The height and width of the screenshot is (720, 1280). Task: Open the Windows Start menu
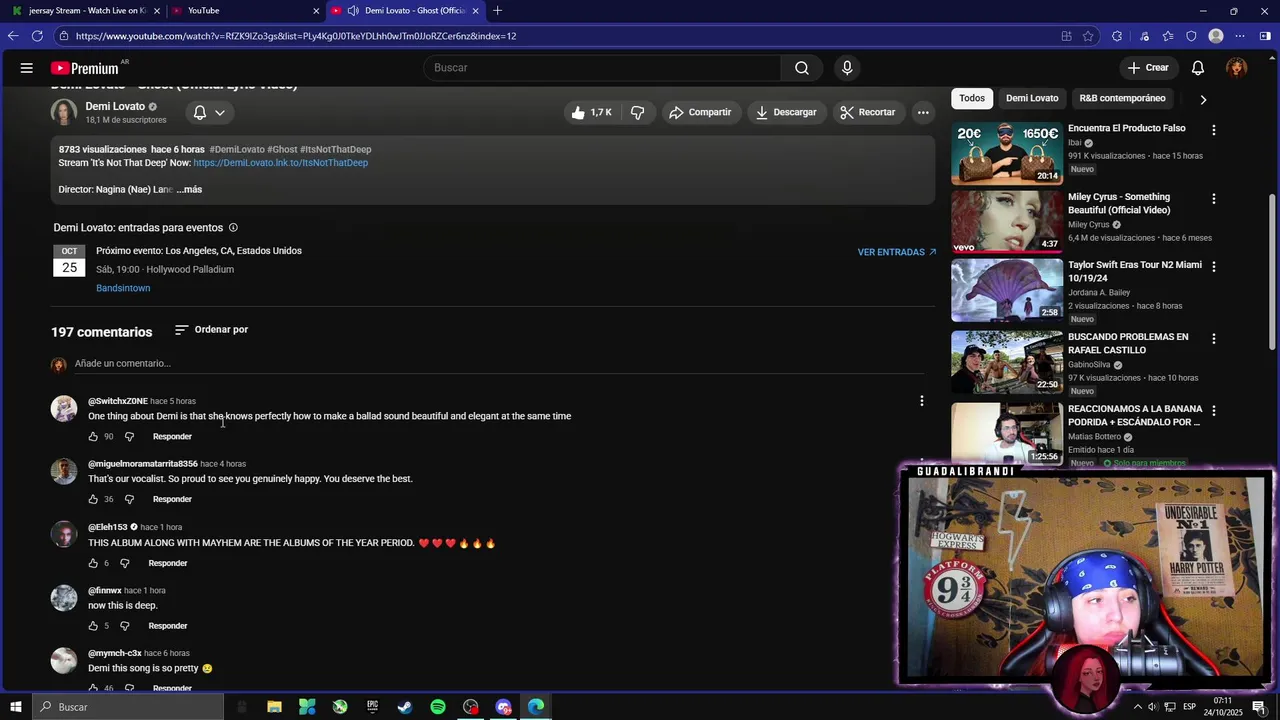coord(16,707)
